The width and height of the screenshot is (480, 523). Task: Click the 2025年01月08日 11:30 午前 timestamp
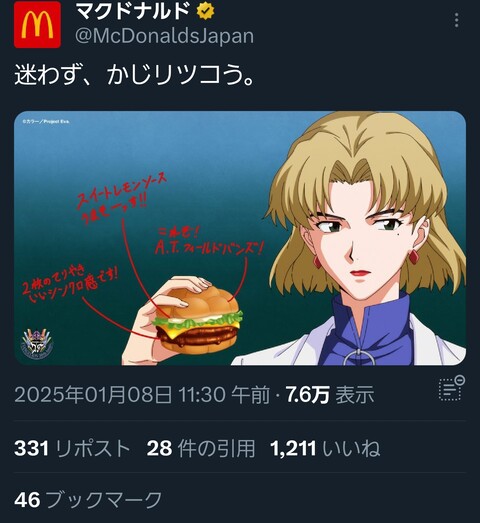click(x=142, y=395)
